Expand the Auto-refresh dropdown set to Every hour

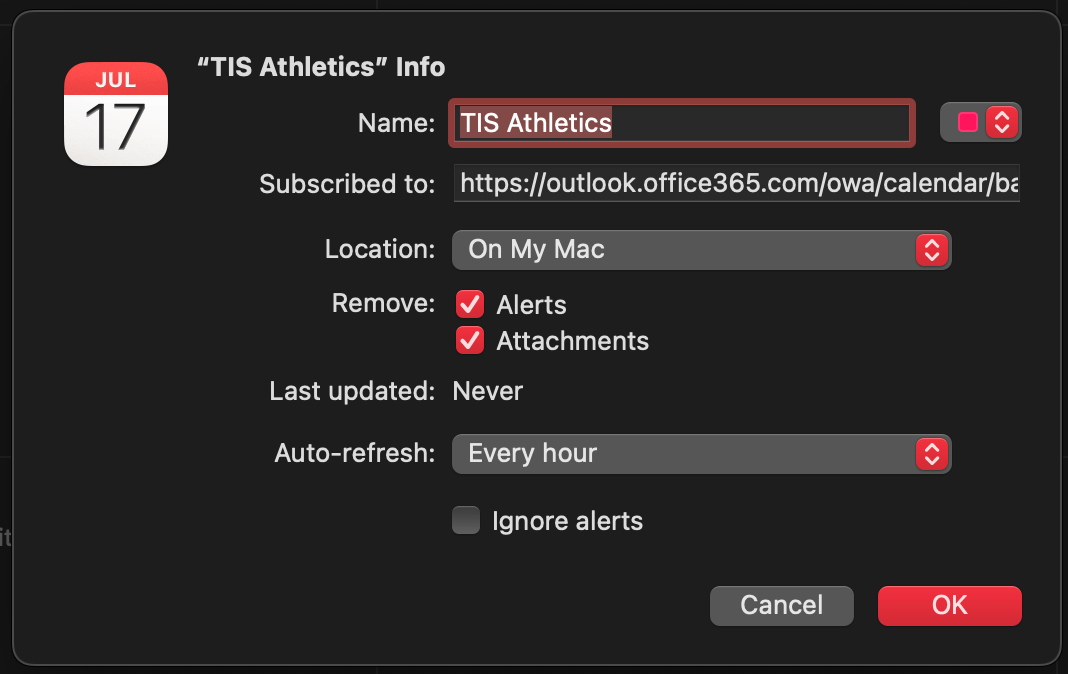pos(690,454)
